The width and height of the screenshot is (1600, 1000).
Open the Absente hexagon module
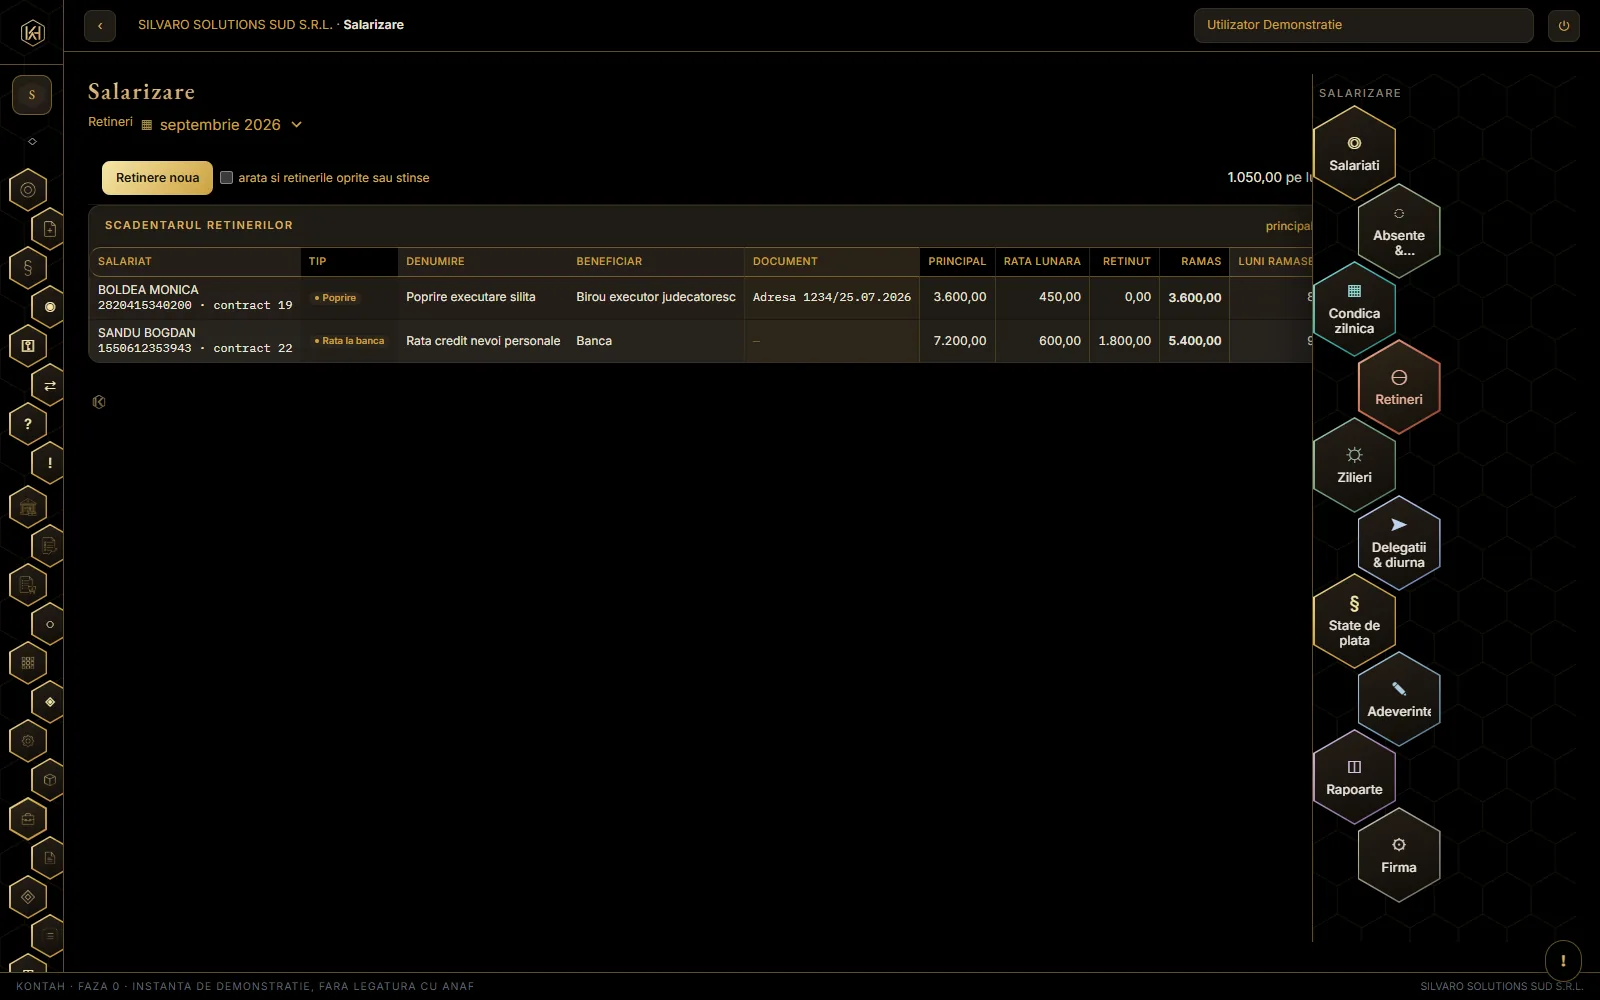point(1399,231)
